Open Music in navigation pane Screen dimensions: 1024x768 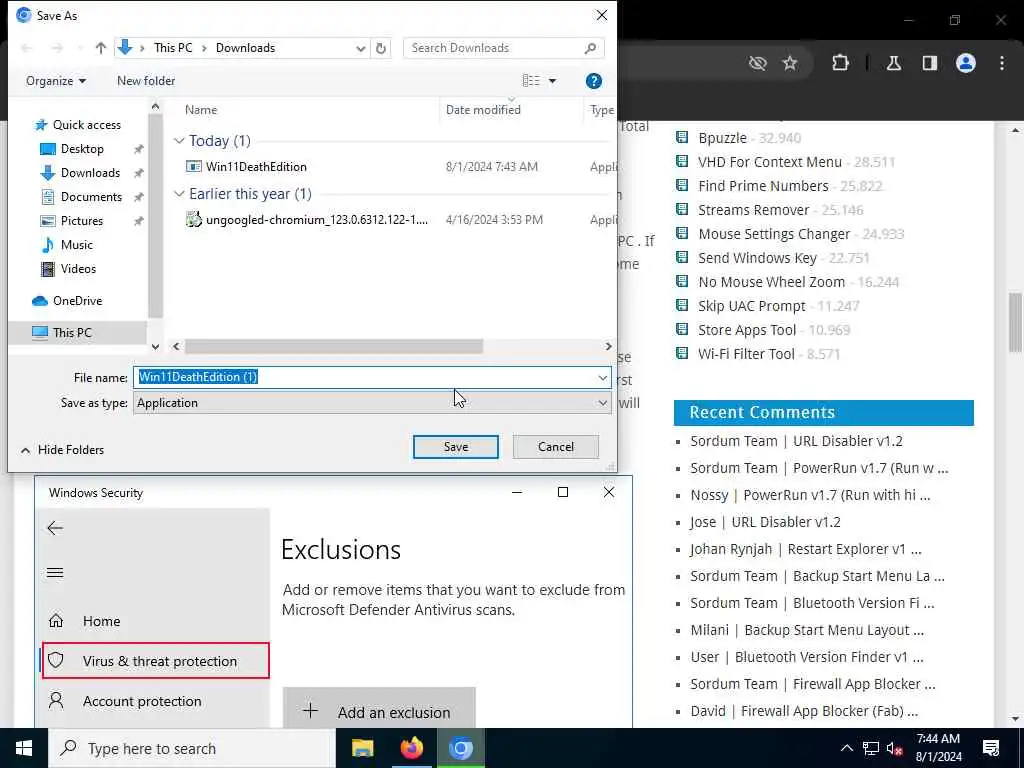(x=76, y=245)
